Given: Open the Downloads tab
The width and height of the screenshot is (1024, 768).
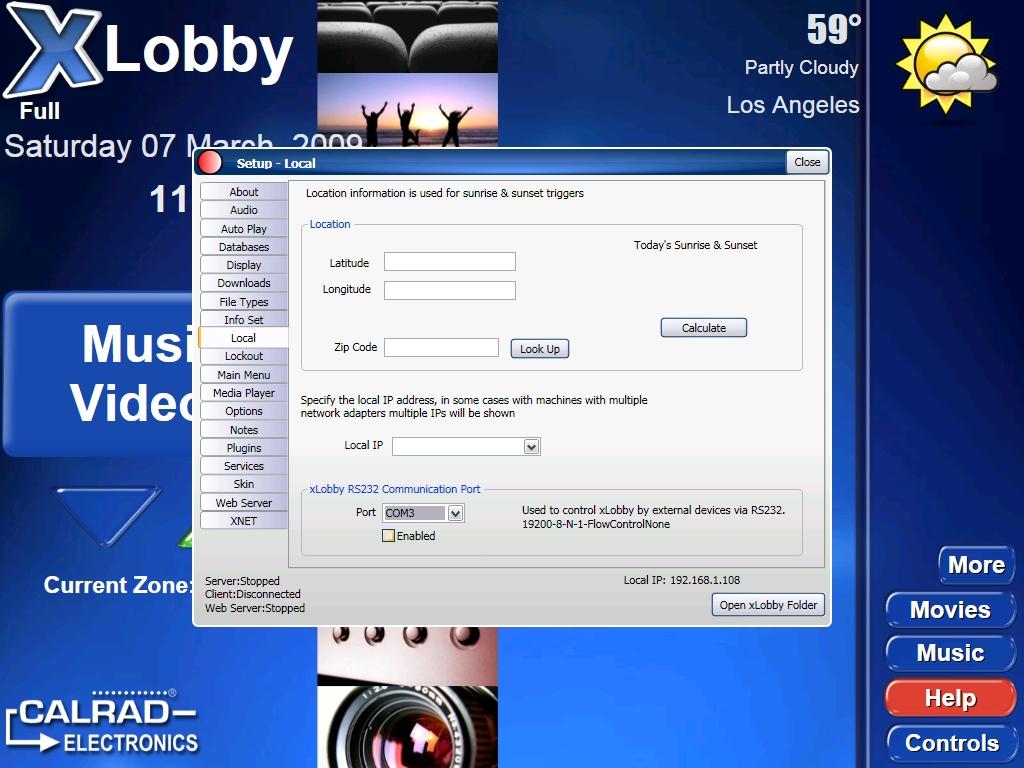Looking at the screenshot, I should 244,283.
